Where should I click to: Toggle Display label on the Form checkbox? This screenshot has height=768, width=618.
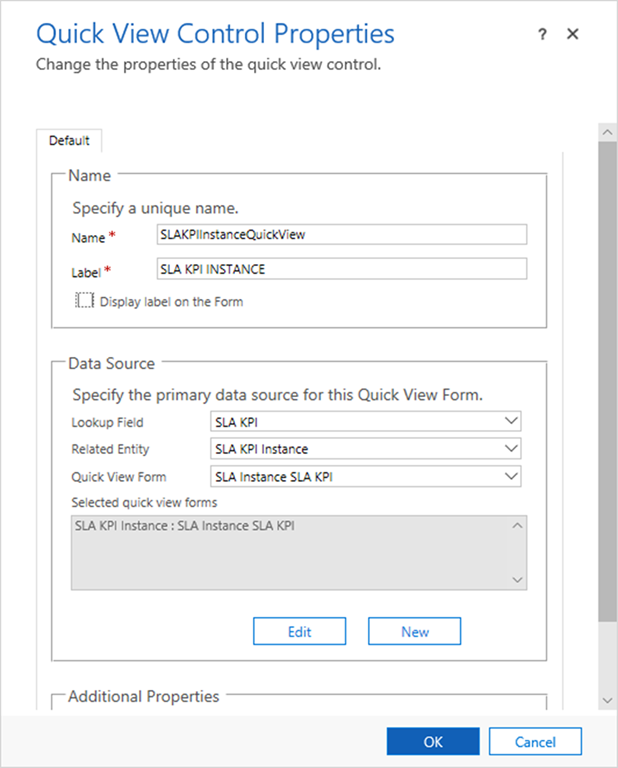click(85, 301)
